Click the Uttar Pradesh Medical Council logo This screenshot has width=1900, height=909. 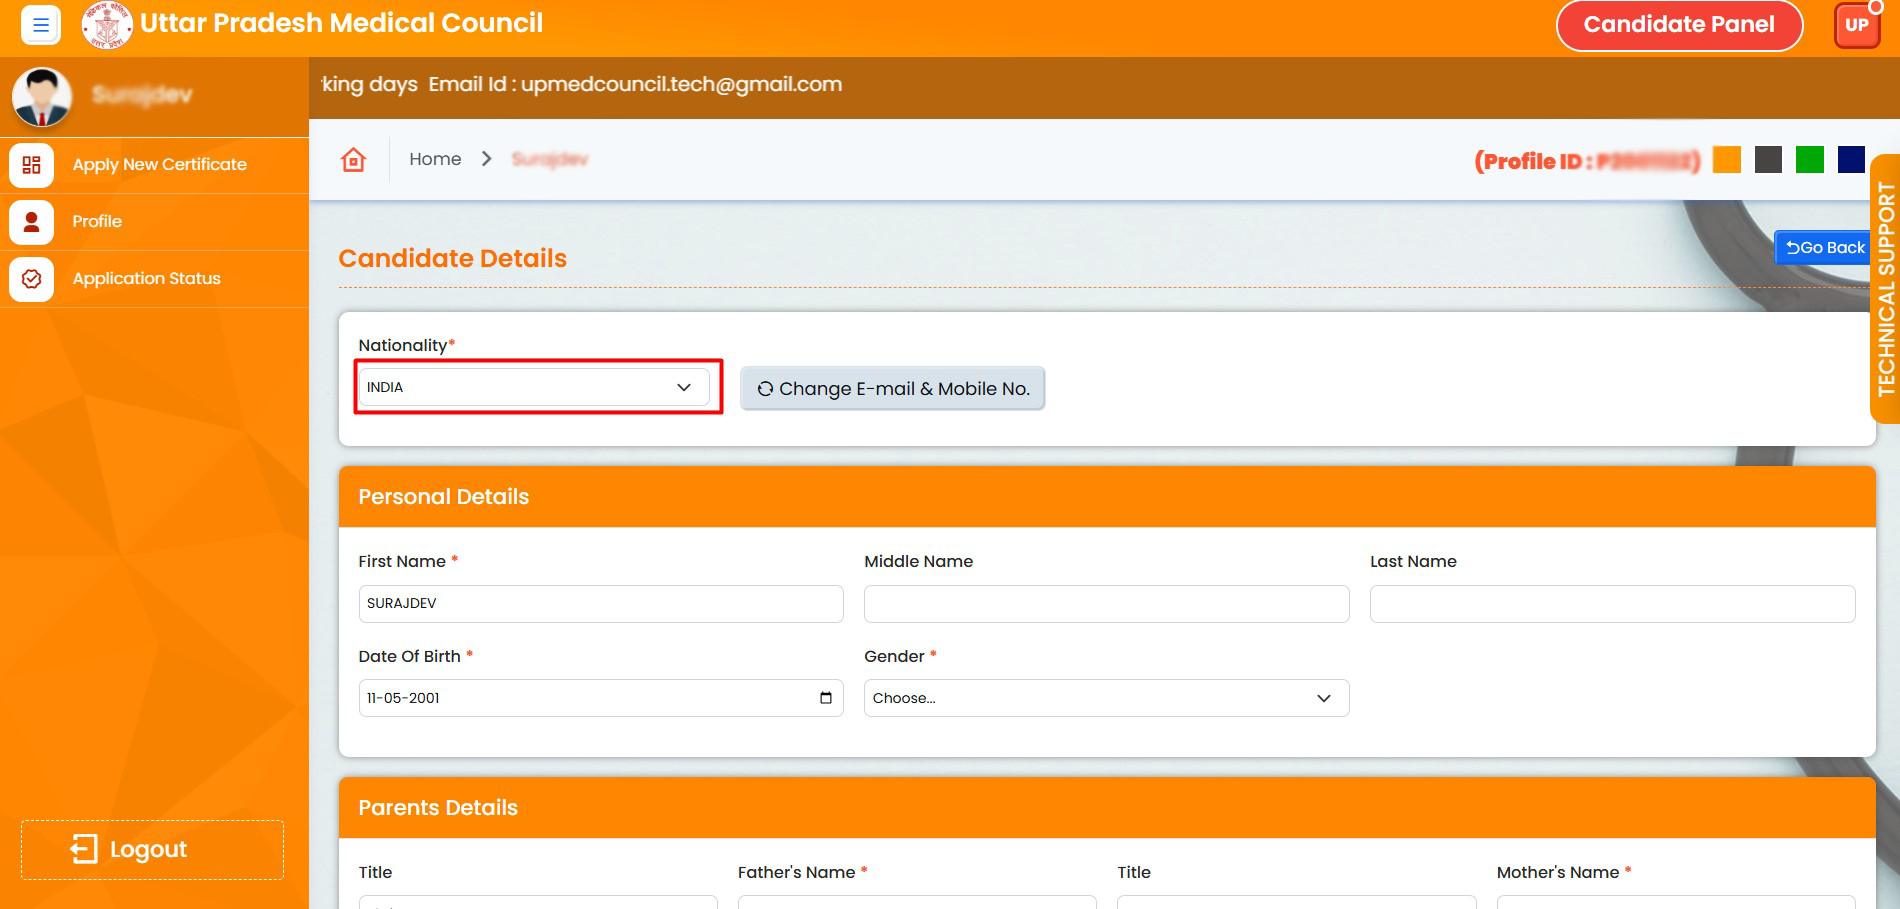(x=107, y=25)
